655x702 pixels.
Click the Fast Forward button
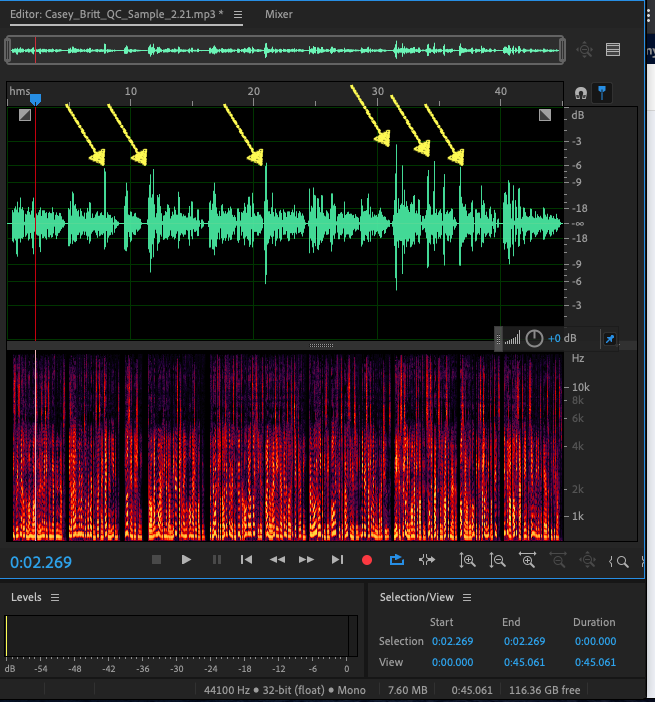[306, 560]
